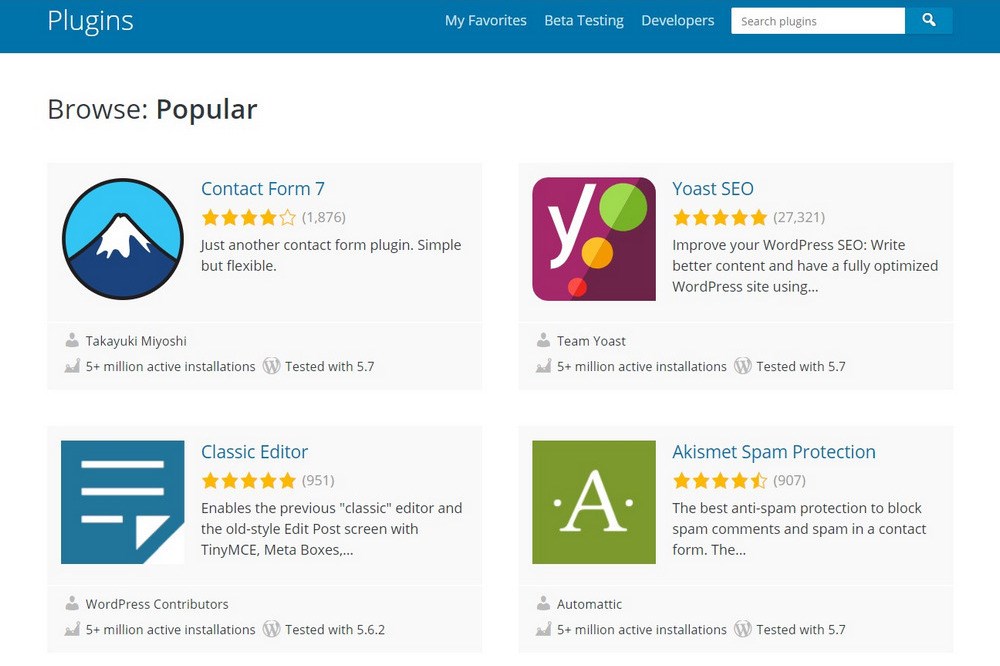Click author name WordPress Contributors
Viewport: 1000px width, 666px height.
pyautogui.click(x=157, y=604)
